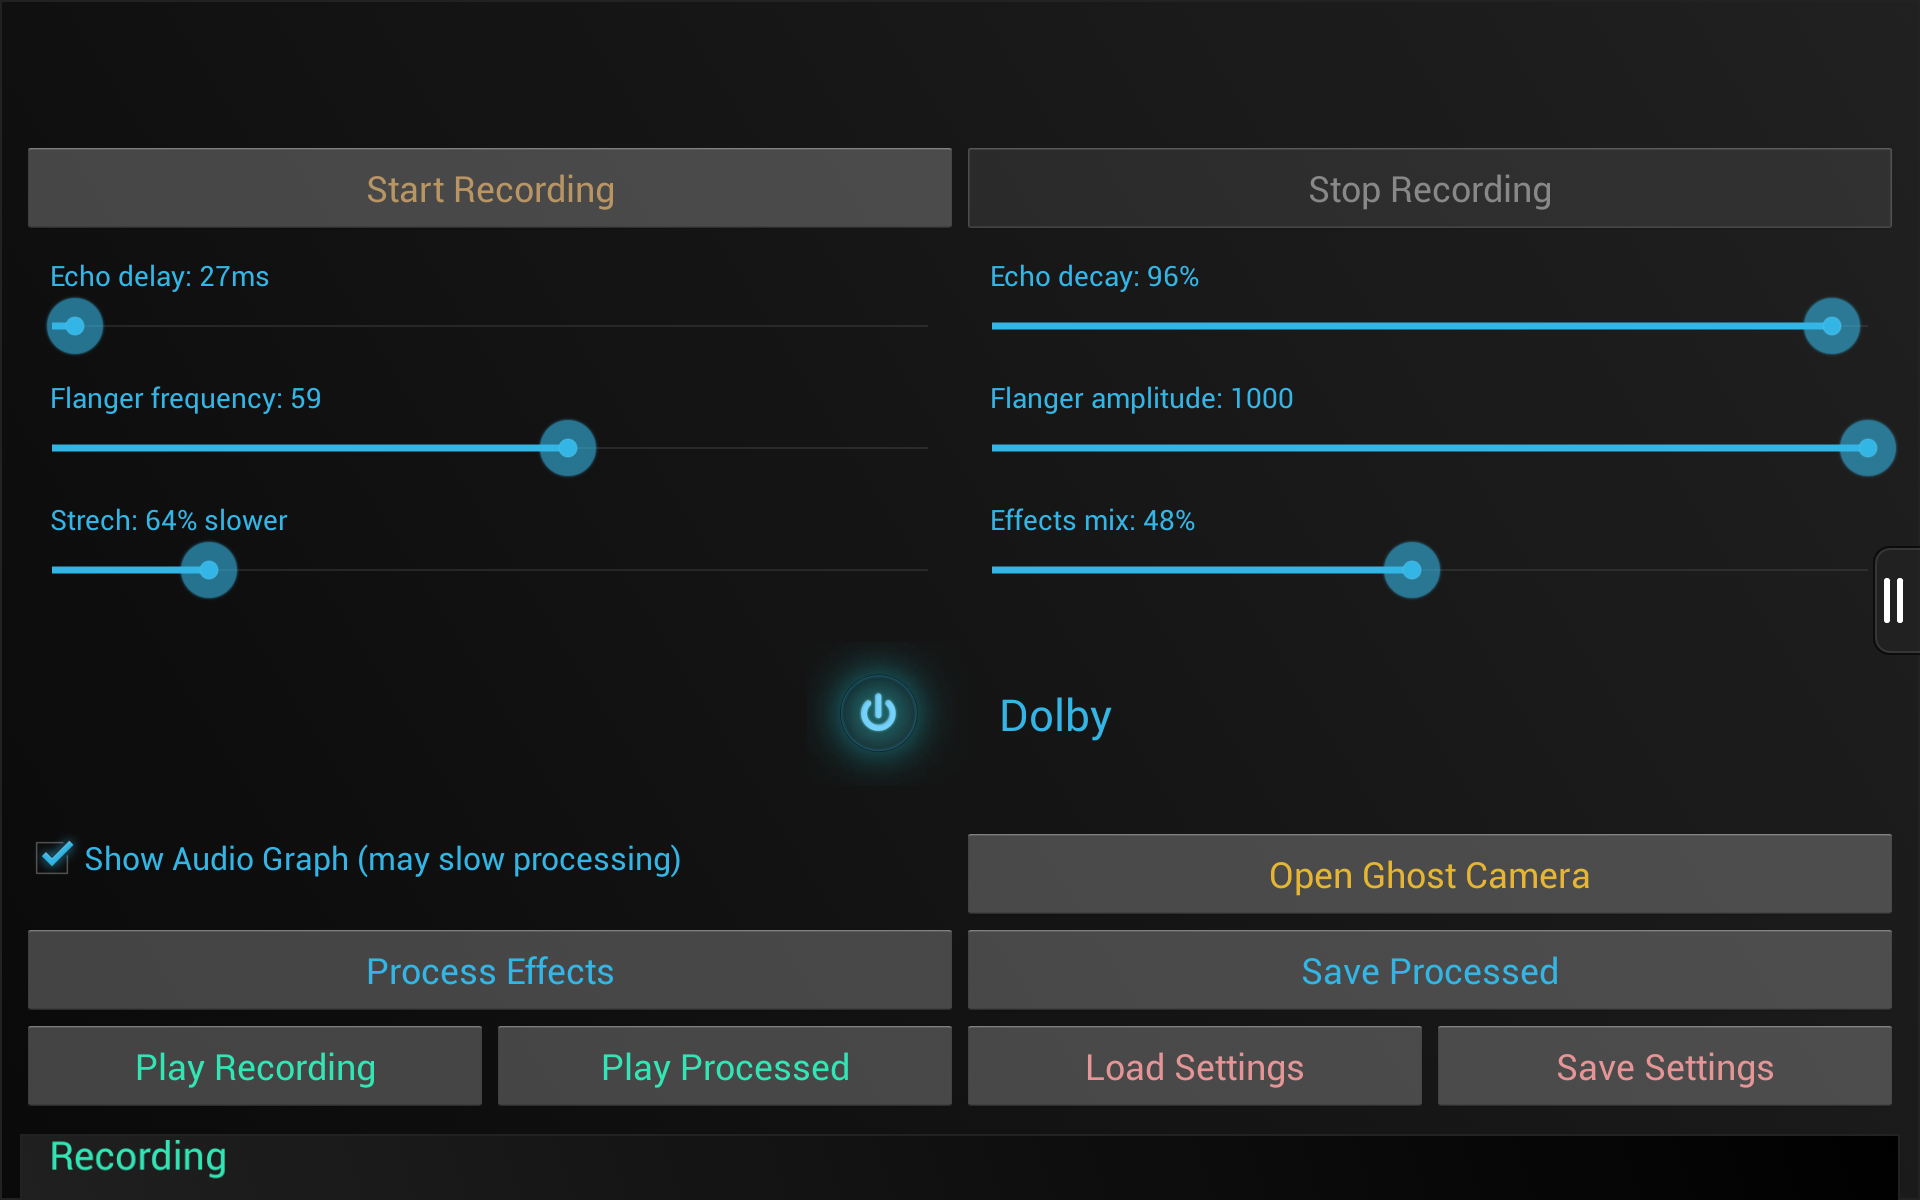Click the Dolby label
The image size is (1920, 1200).
[x=1054, y=715]
